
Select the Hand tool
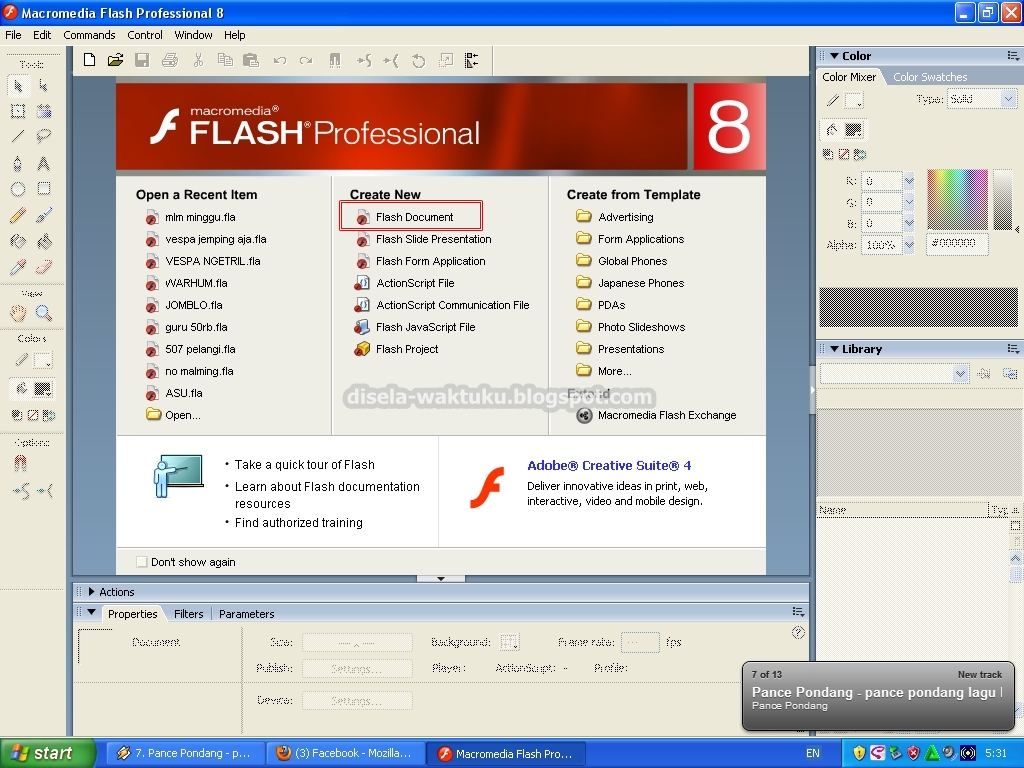[x=18, y=313]
